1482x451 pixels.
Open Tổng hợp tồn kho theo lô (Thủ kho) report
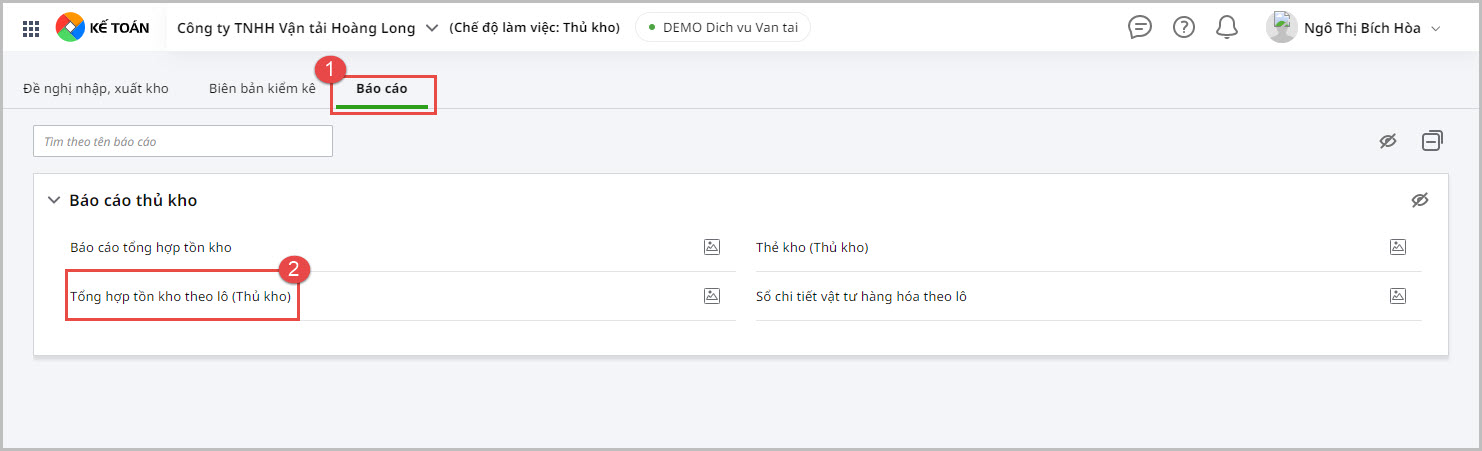click(180, 296)
